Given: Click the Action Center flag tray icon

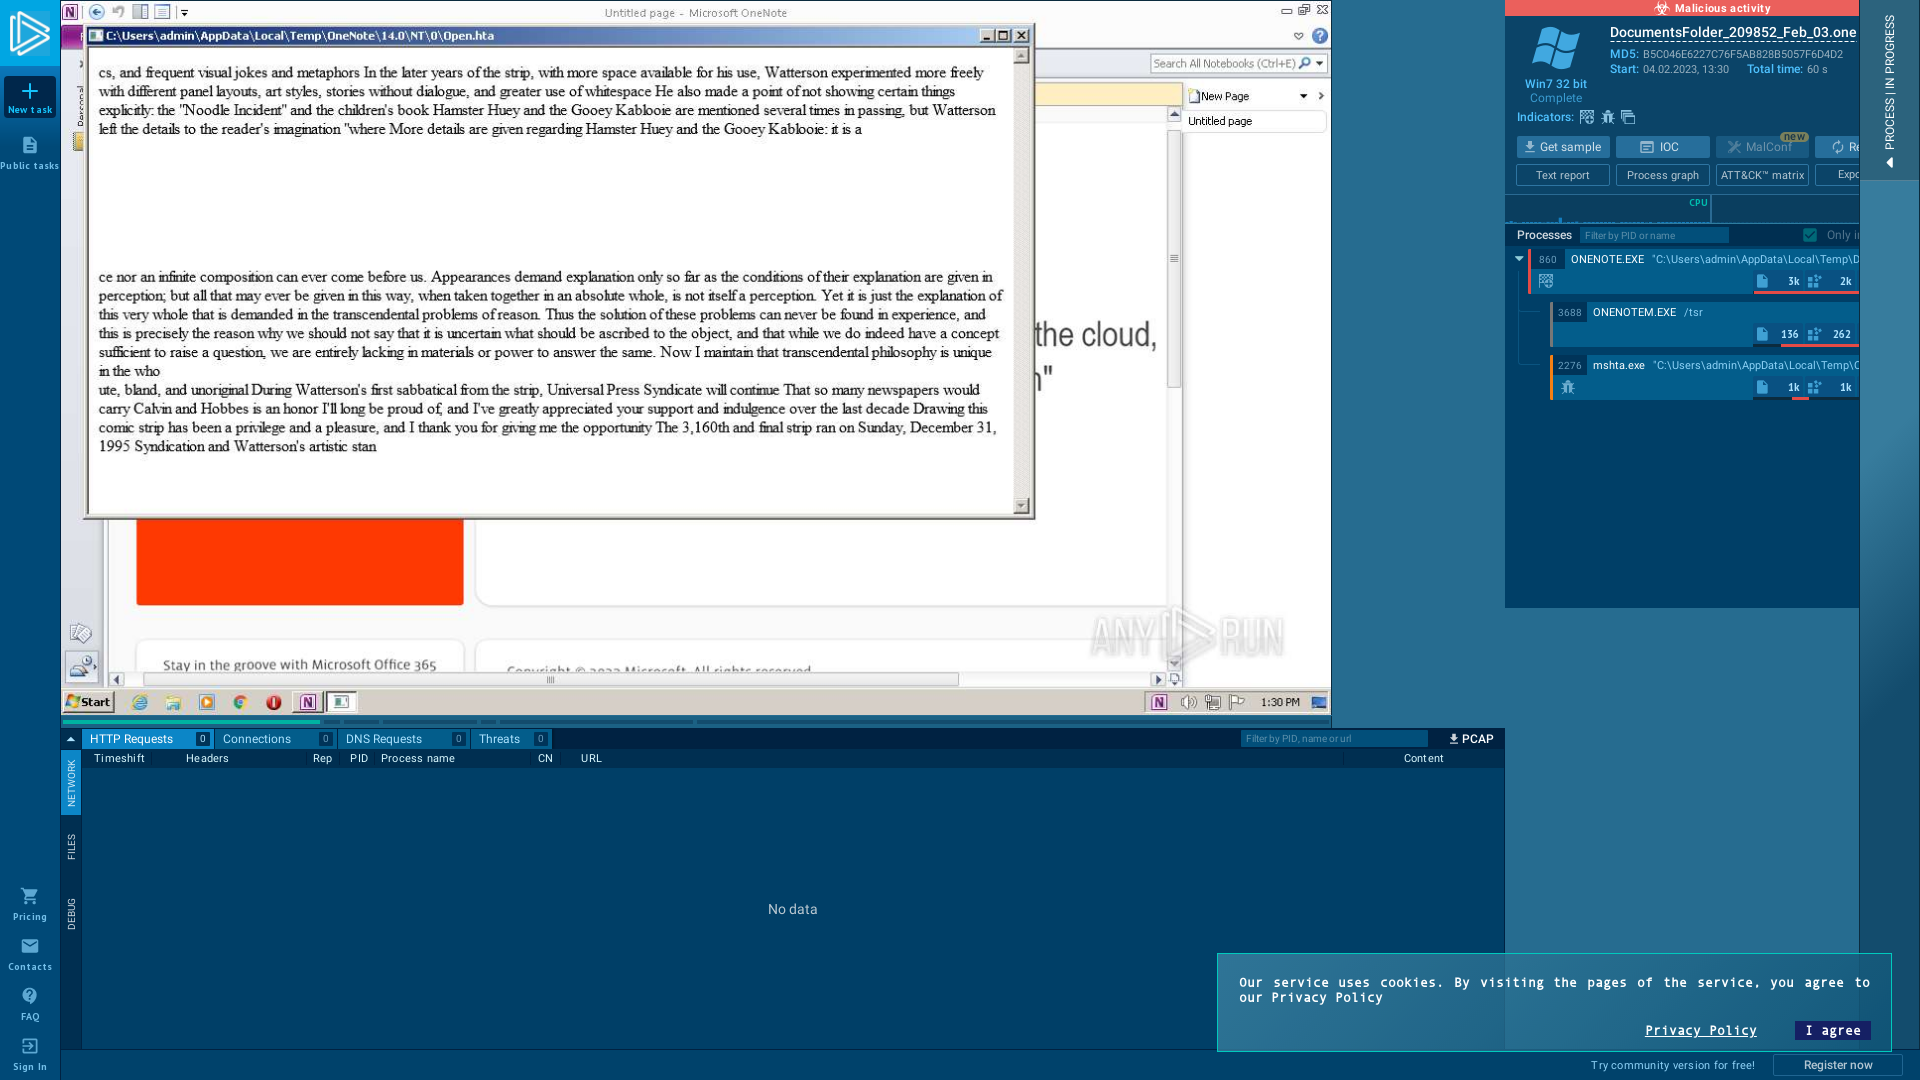Looking at the screenshot, I should (1237, 702).
